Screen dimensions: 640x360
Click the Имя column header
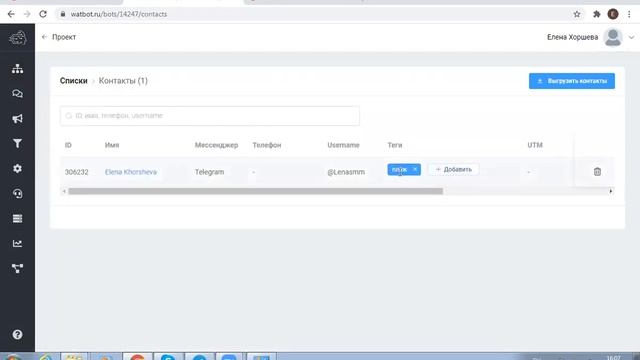[x=112, y=145]
